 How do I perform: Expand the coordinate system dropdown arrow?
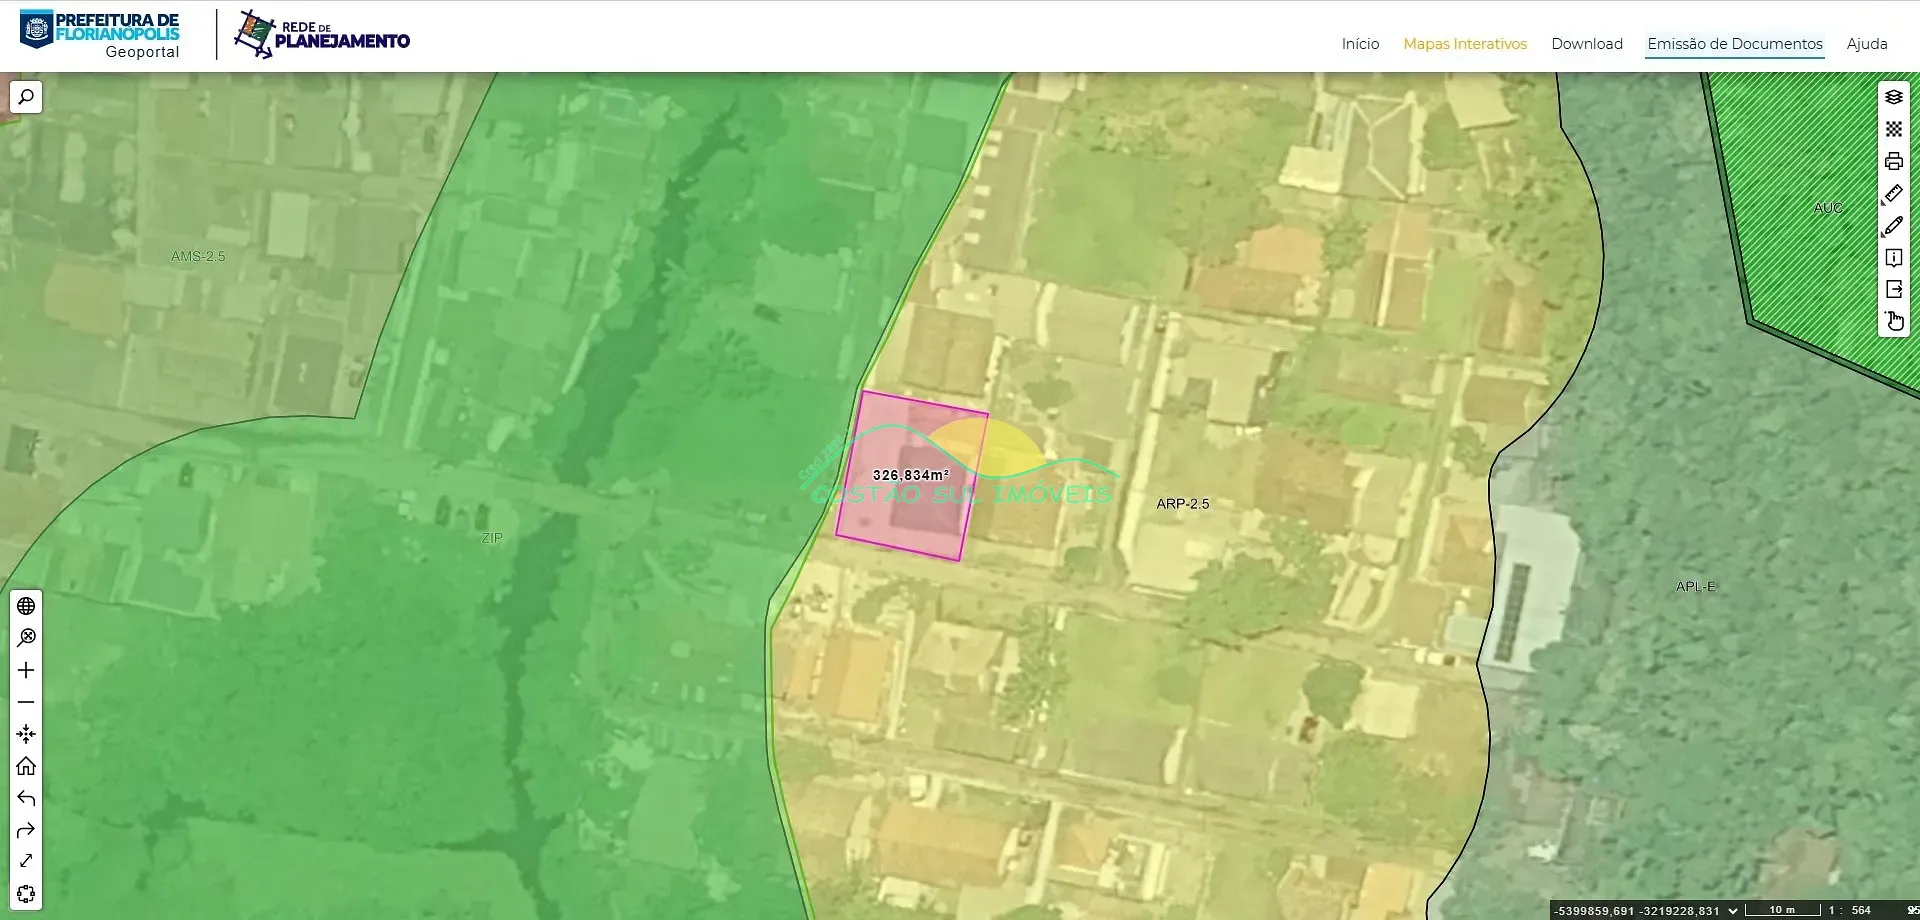point(1733,911)
